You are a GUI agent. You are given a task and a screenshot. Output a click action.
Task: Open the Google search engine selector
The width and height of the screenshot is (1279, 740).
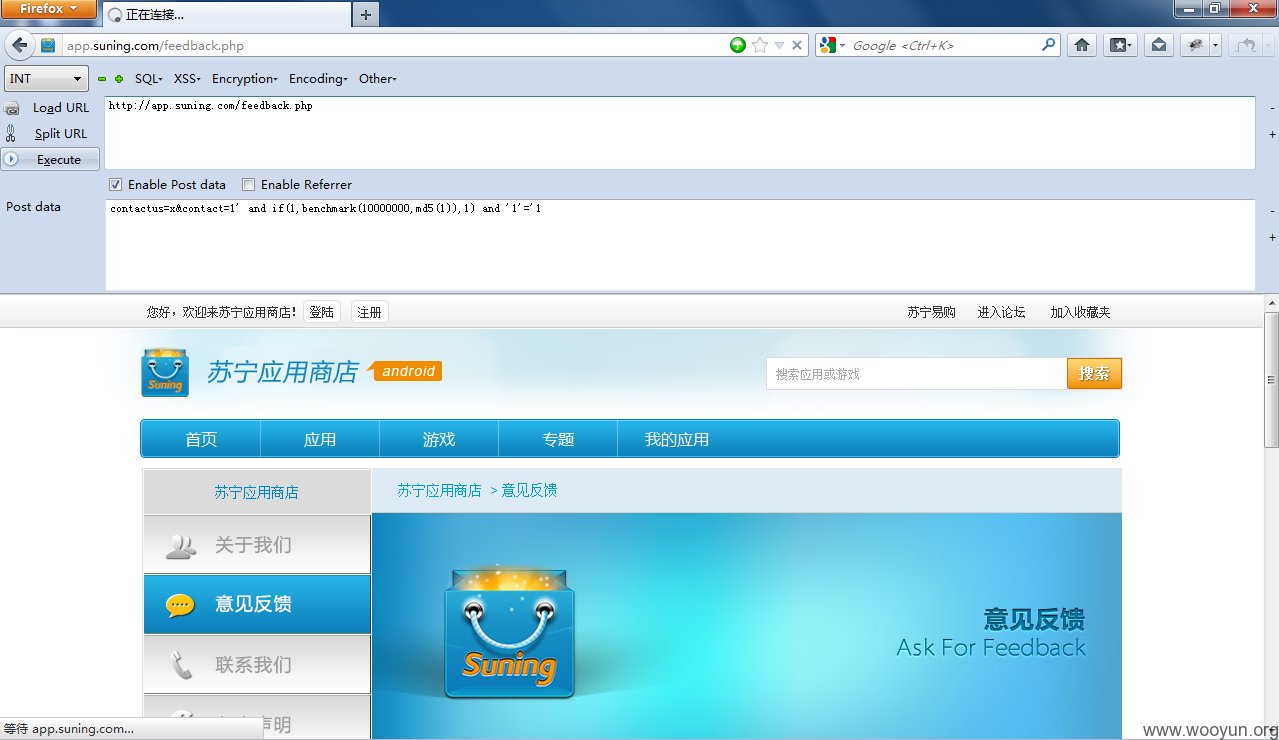[832, 45]
